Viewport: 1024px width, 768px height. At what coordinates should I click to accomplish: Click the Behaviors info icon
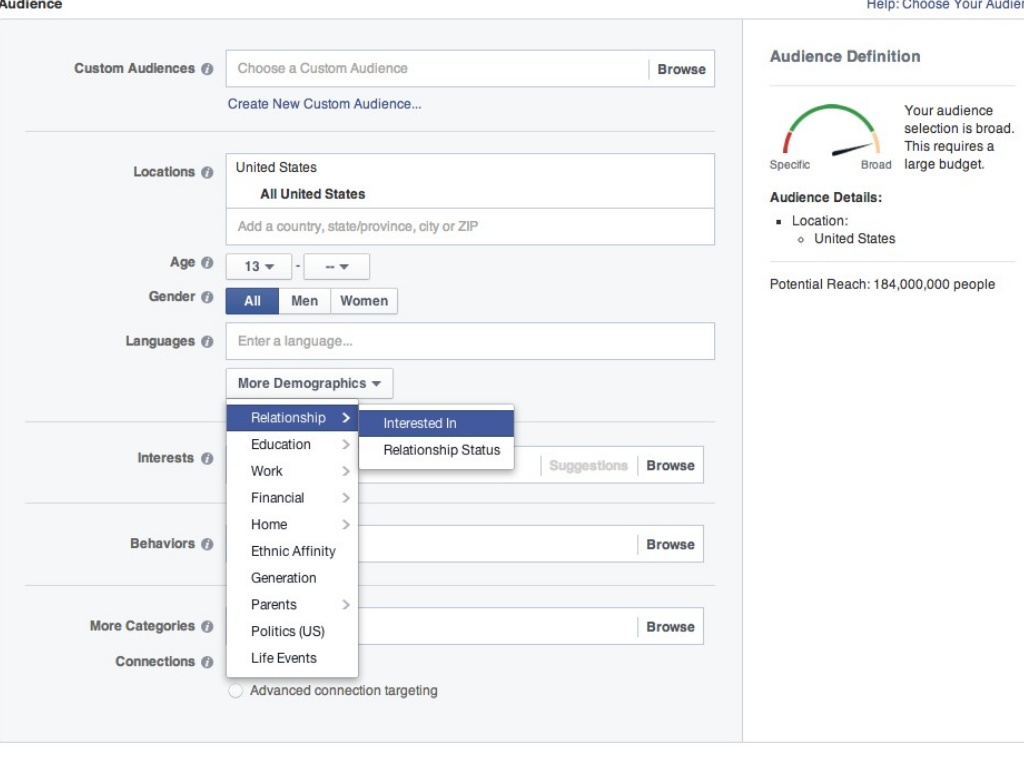[207, 544]
